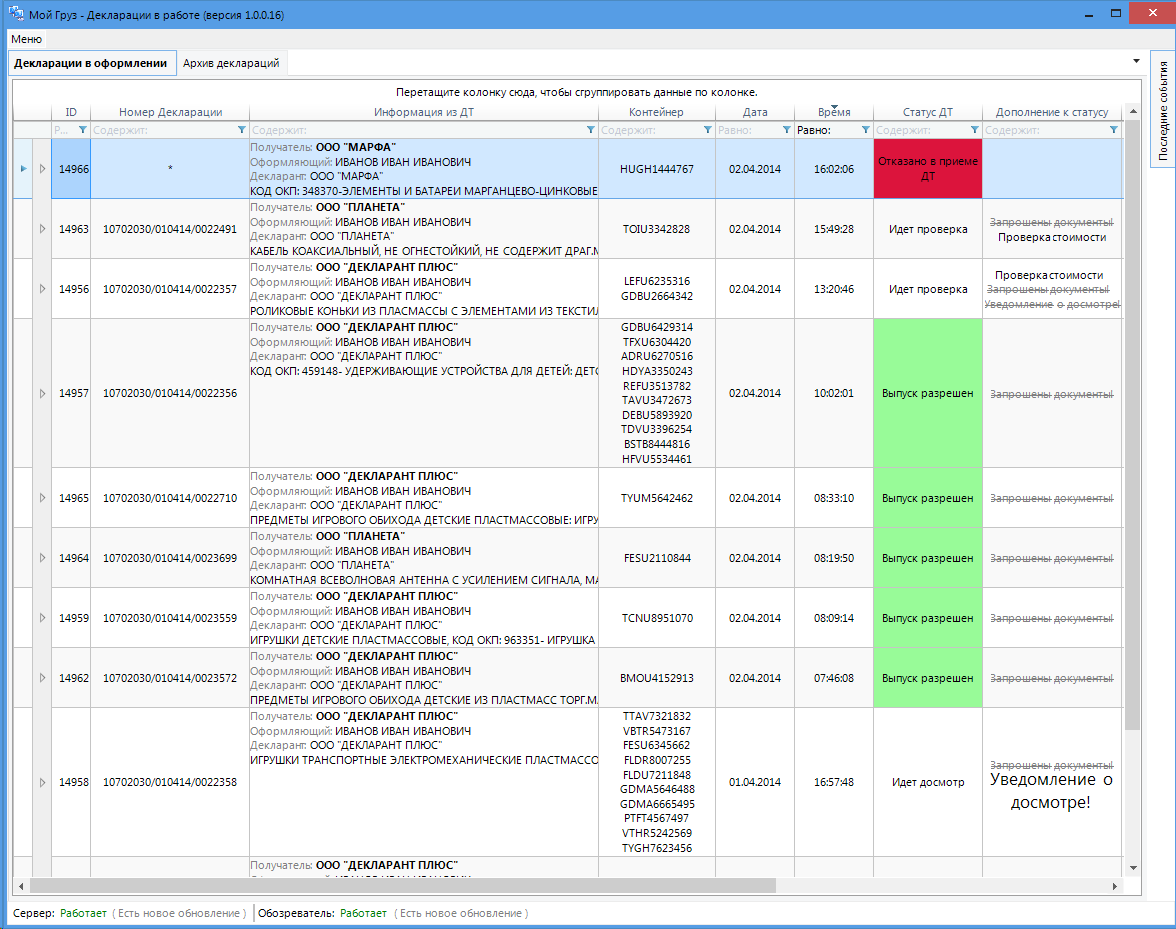Screen dimensions: 1176x929
Task: Click Сервер Работает status text
Action: [x=83, y=913]
